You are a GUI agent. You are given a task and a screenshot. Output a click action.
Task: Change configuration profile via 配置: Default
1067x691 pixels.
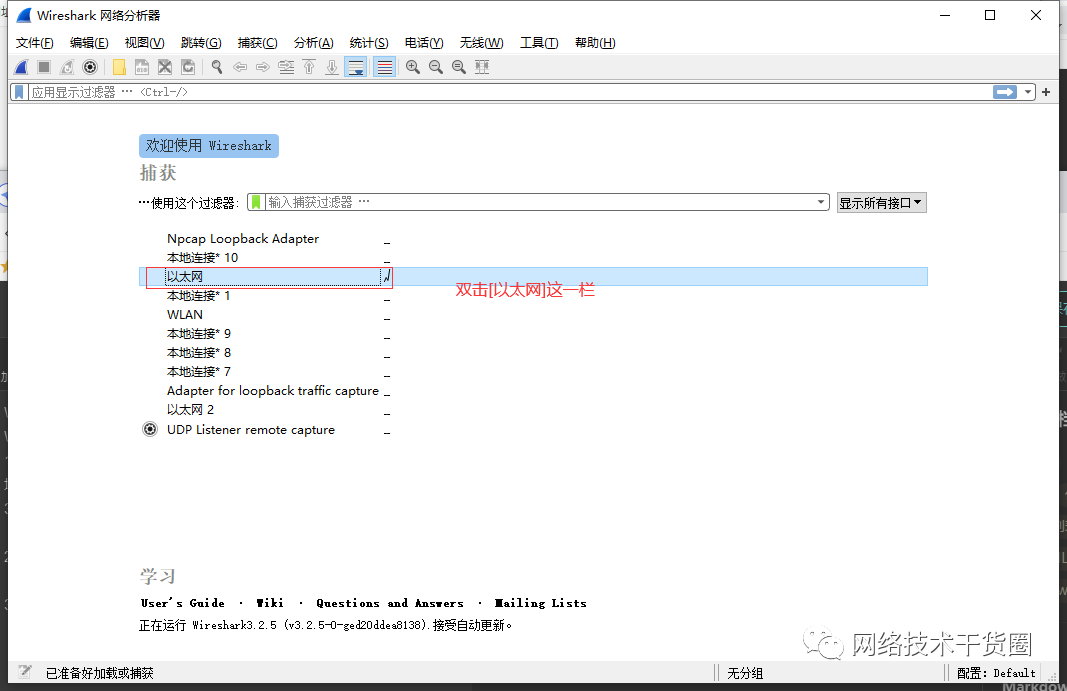click(995, 672)
